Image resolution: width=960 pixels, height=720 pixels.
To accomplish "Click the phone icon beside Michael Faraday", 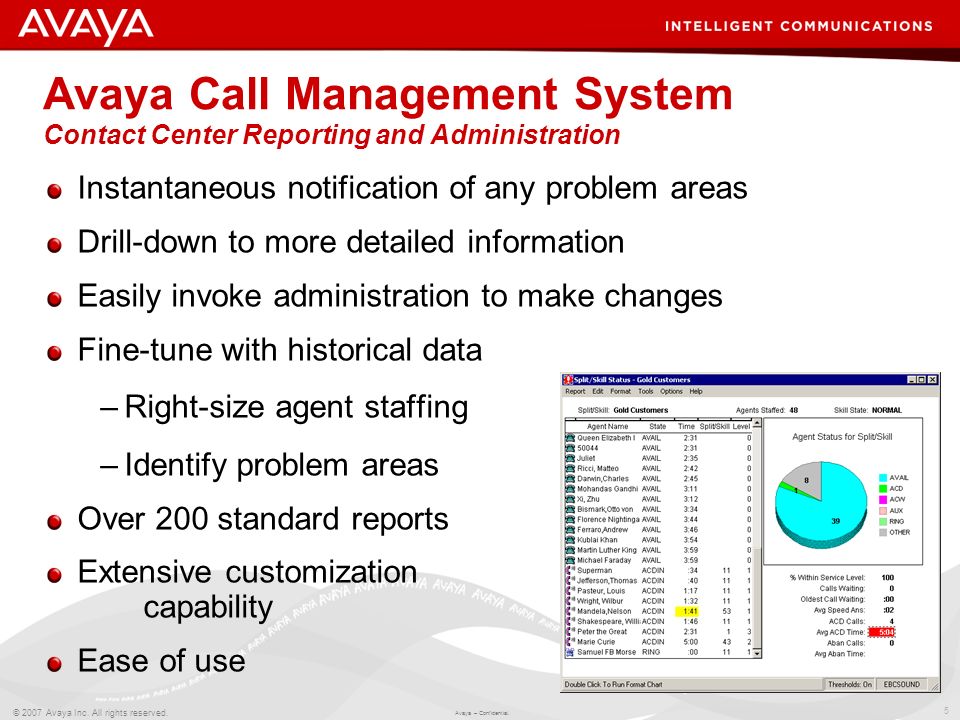I will pyautogui.click(x=570, y=560).
